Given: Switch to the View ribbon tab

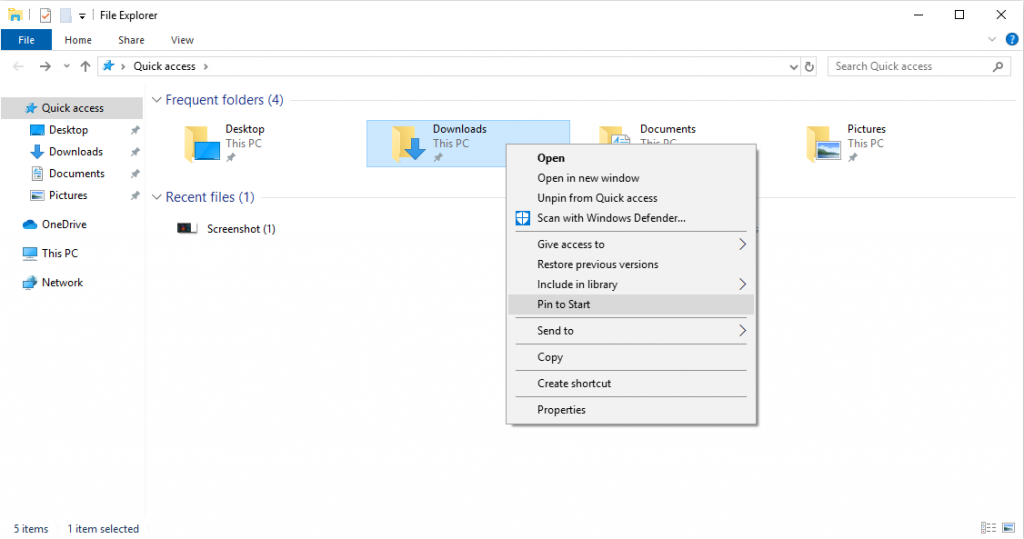Looking at the screenshot, I should pyautogui.click(x=182, y=40).
